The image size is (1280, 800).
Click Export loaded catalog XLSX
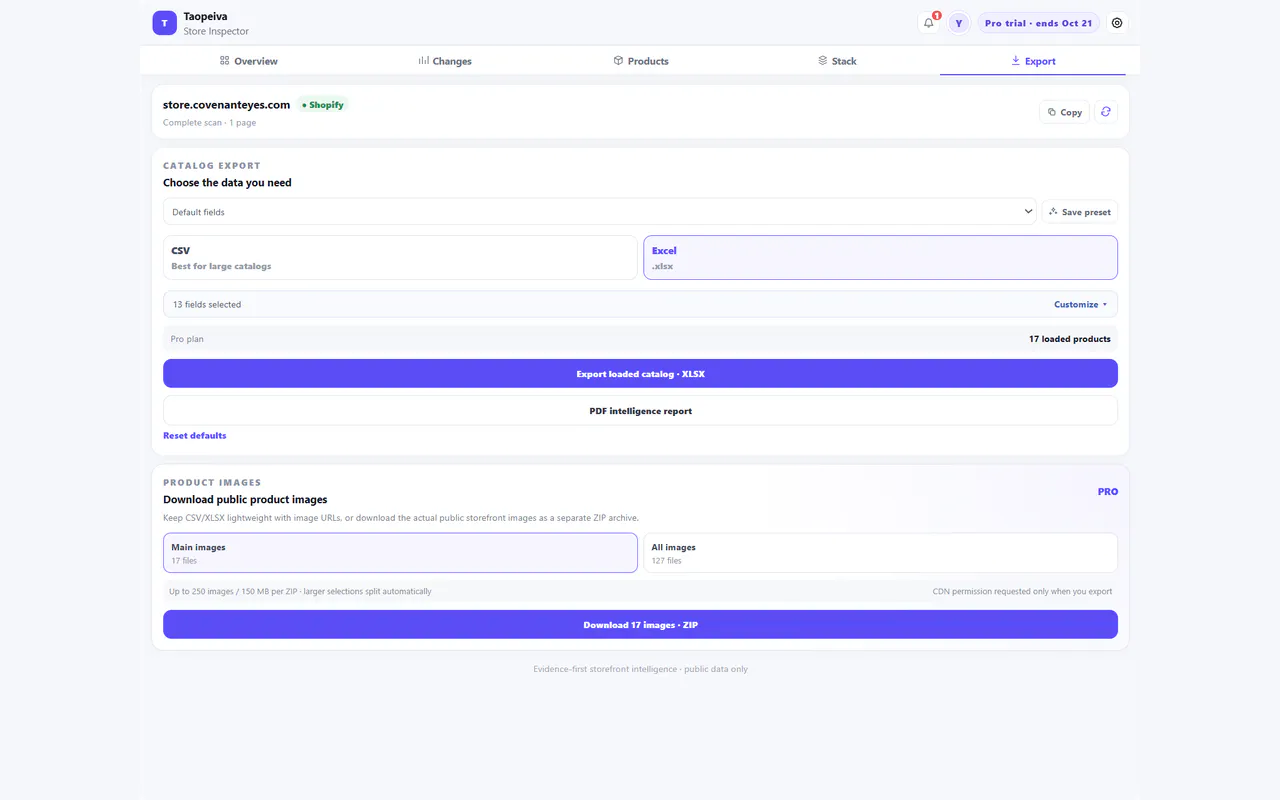[640, 374]
